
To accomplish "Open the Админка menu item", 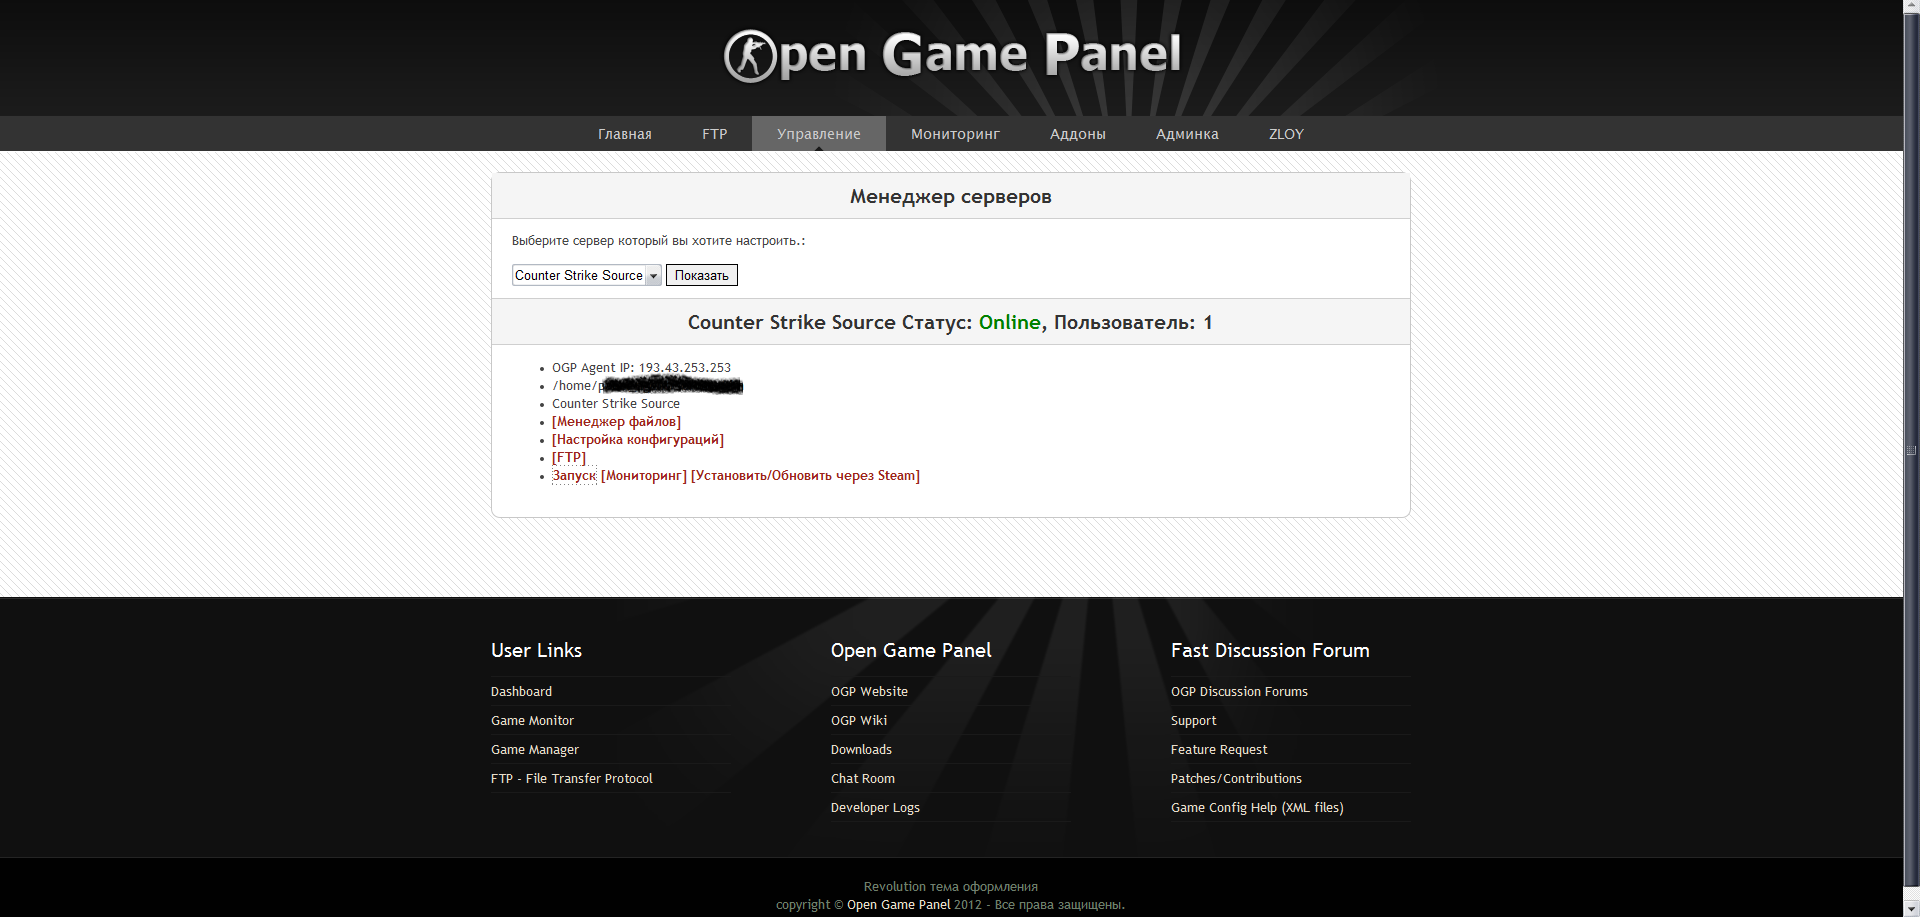I will 1187,134.
